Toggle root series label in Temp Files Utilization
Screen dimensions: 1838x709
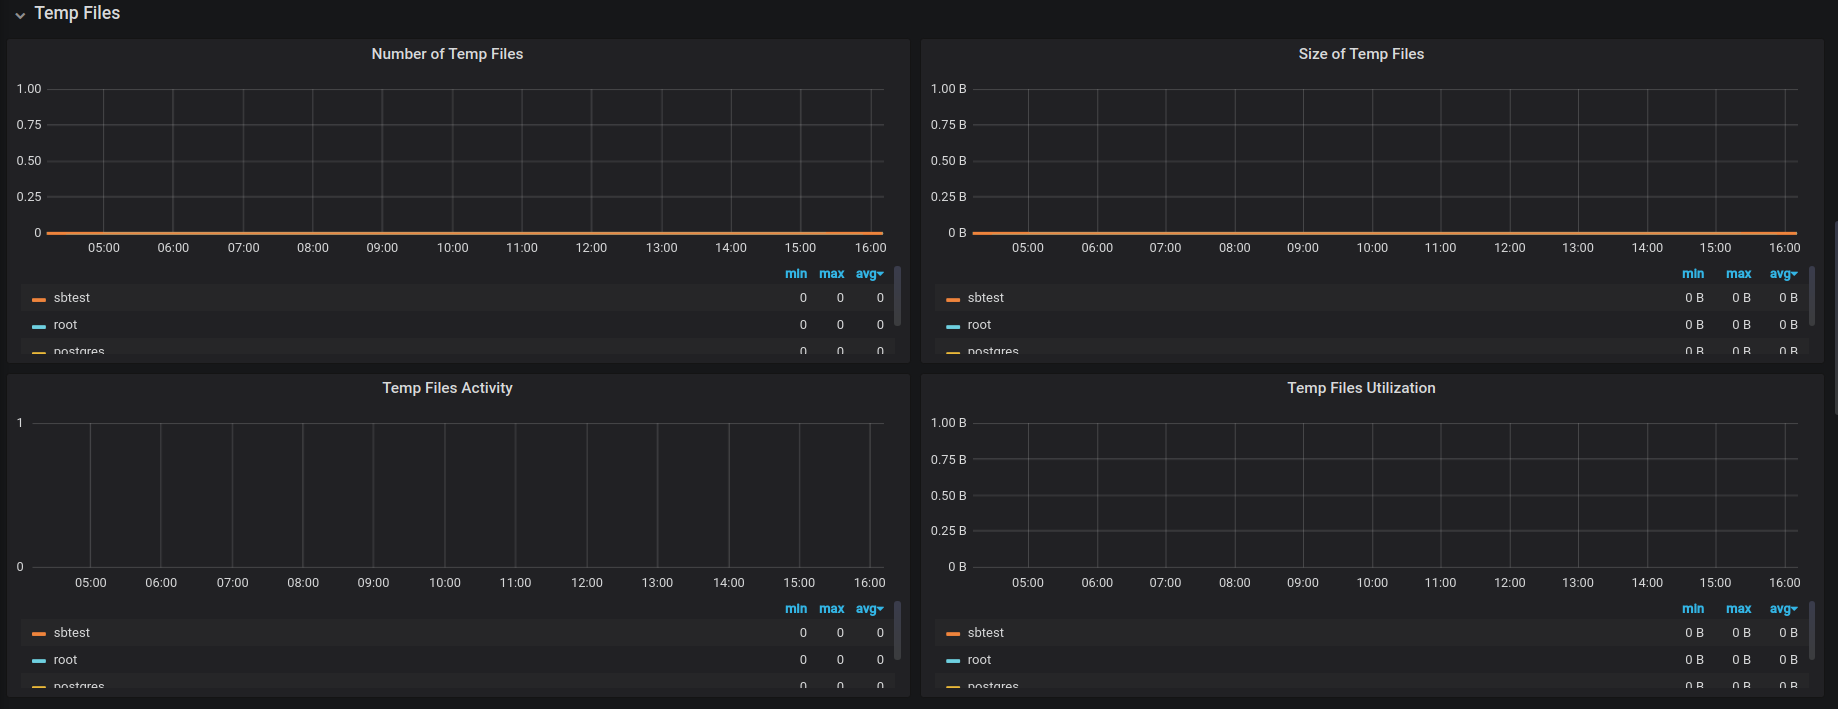click(979, 660)
